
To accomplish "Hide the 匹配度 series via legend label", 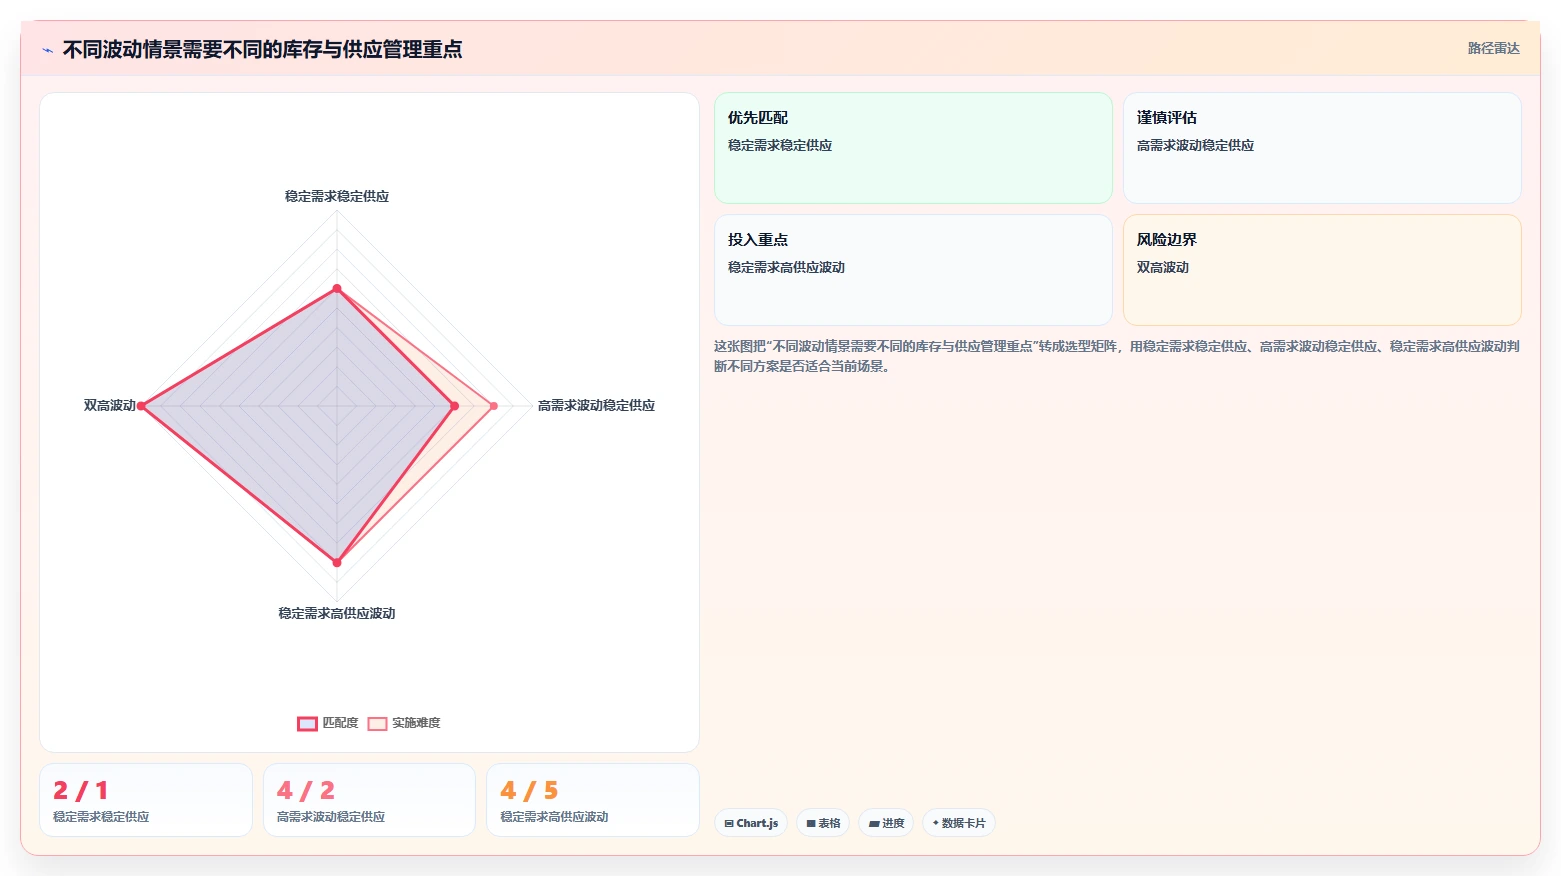I will [340, 723].
